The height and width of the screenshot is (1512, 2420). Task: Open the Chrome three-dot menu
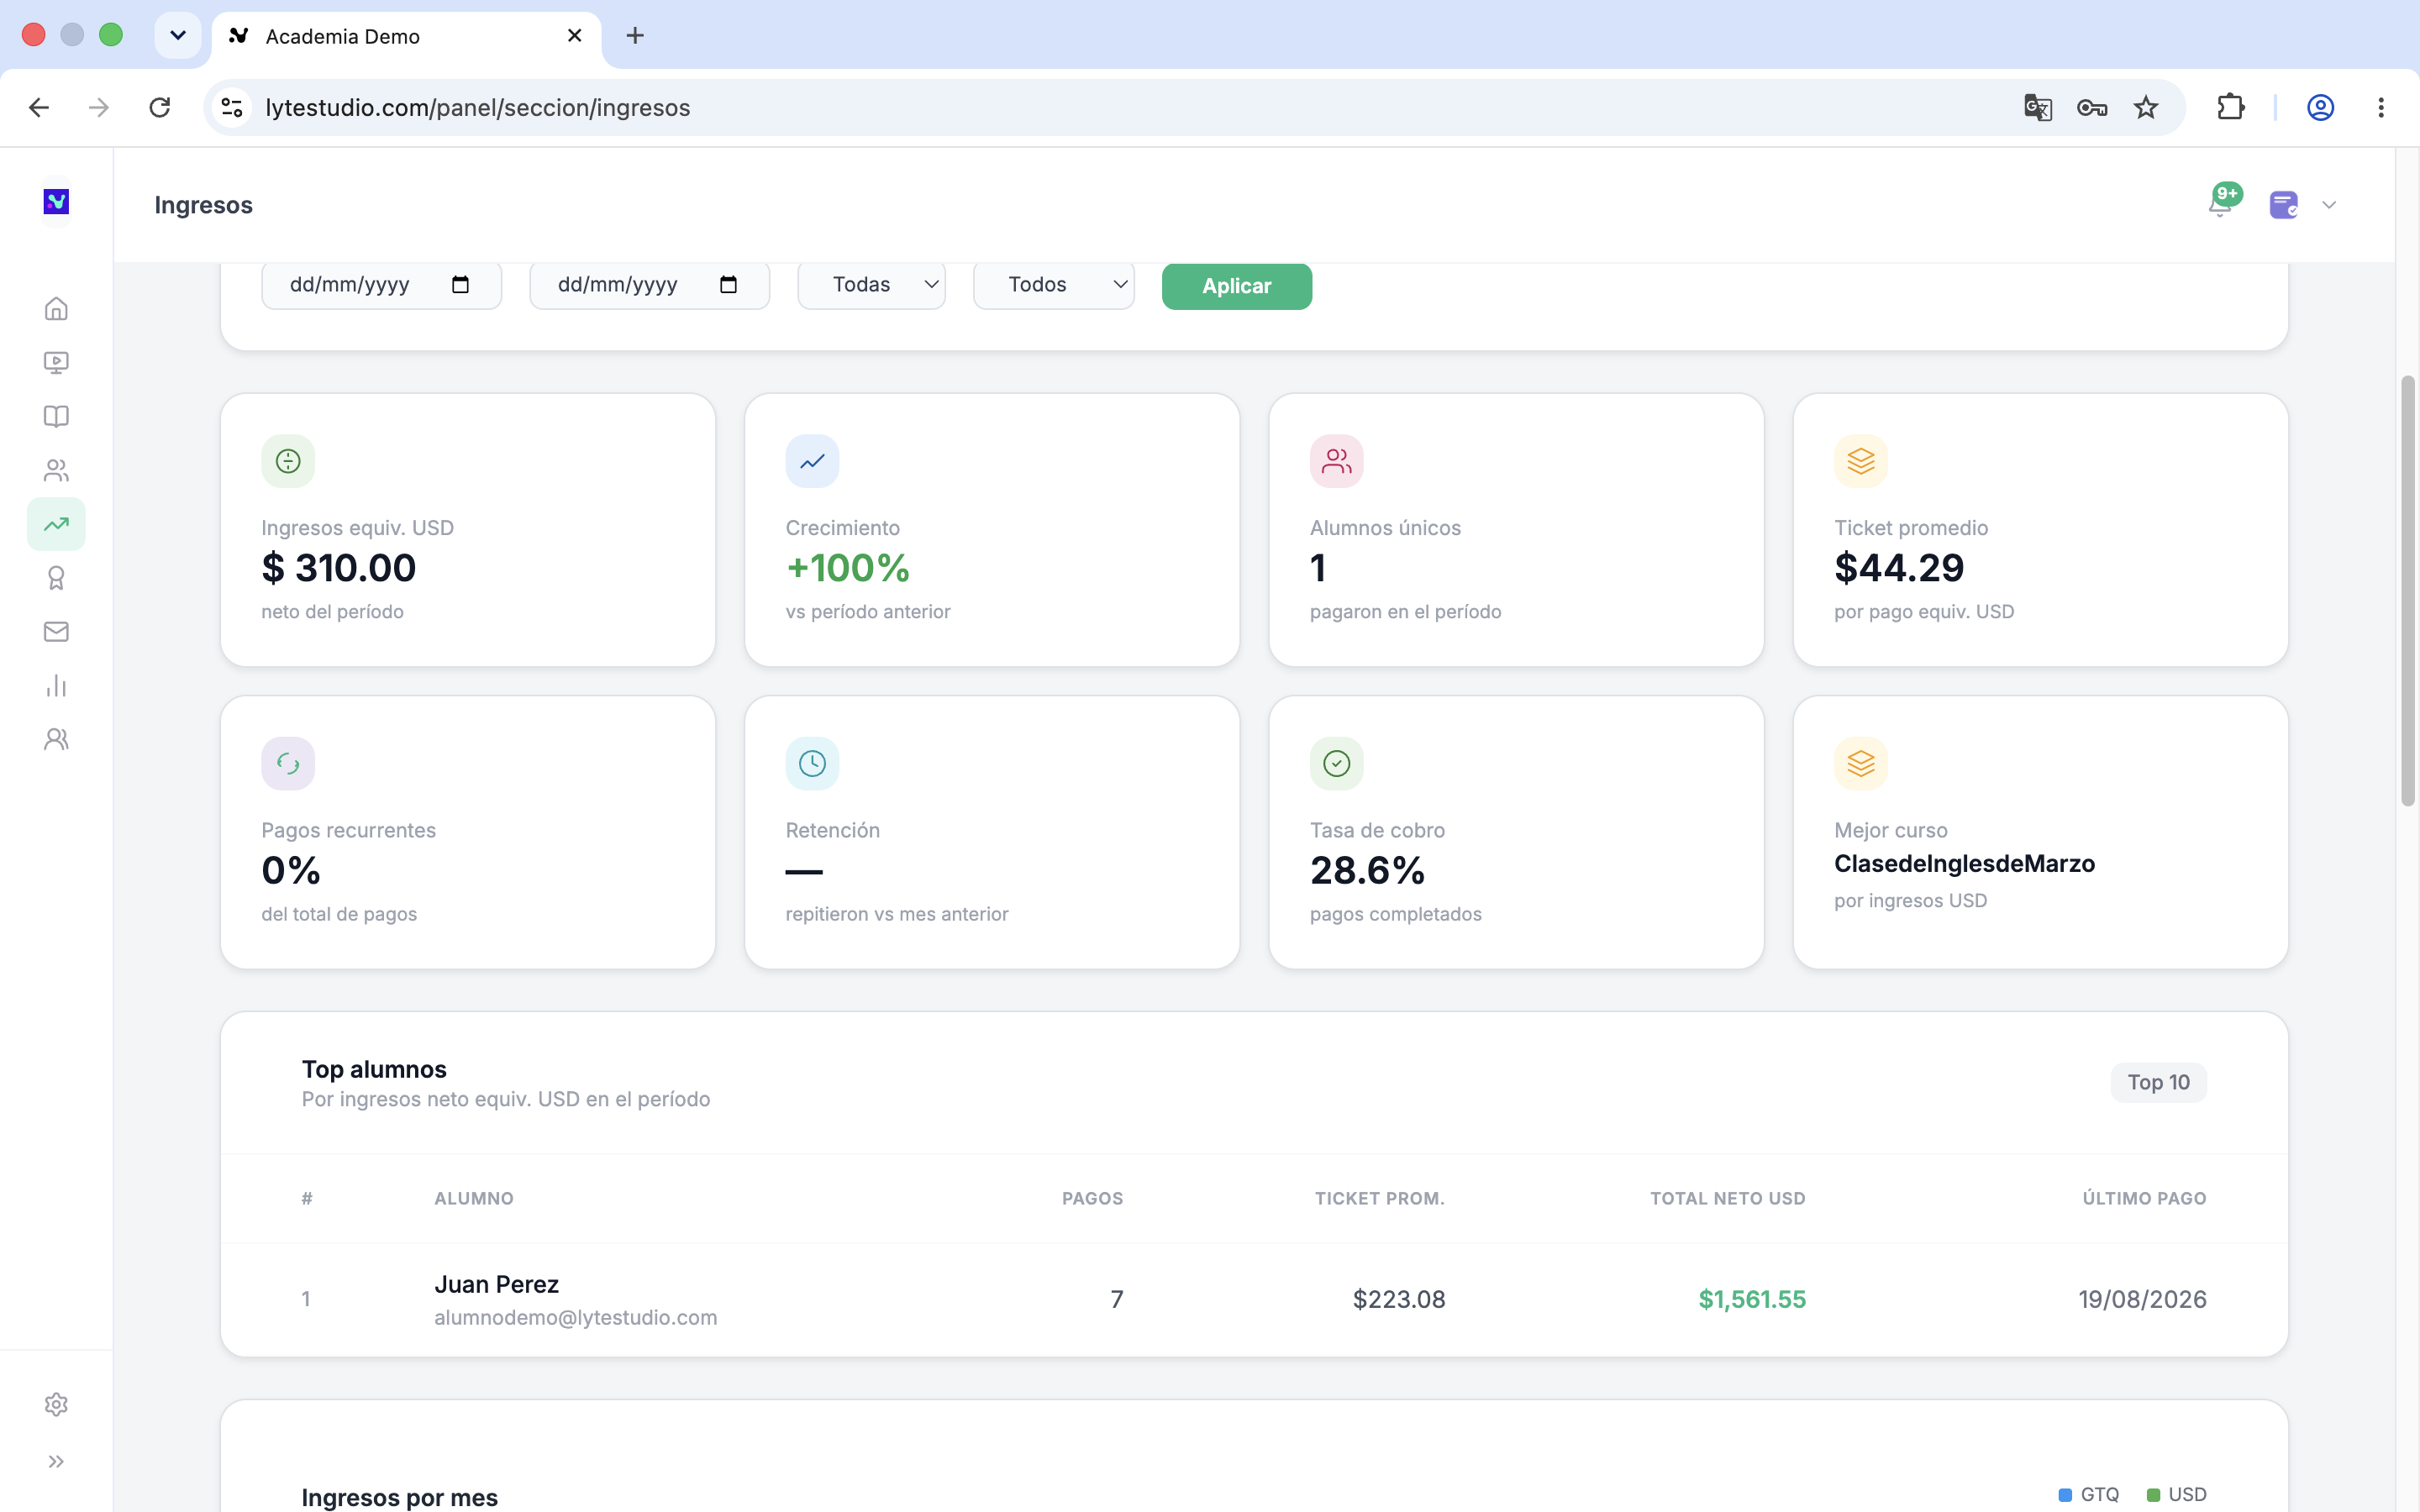point(2381,107)
